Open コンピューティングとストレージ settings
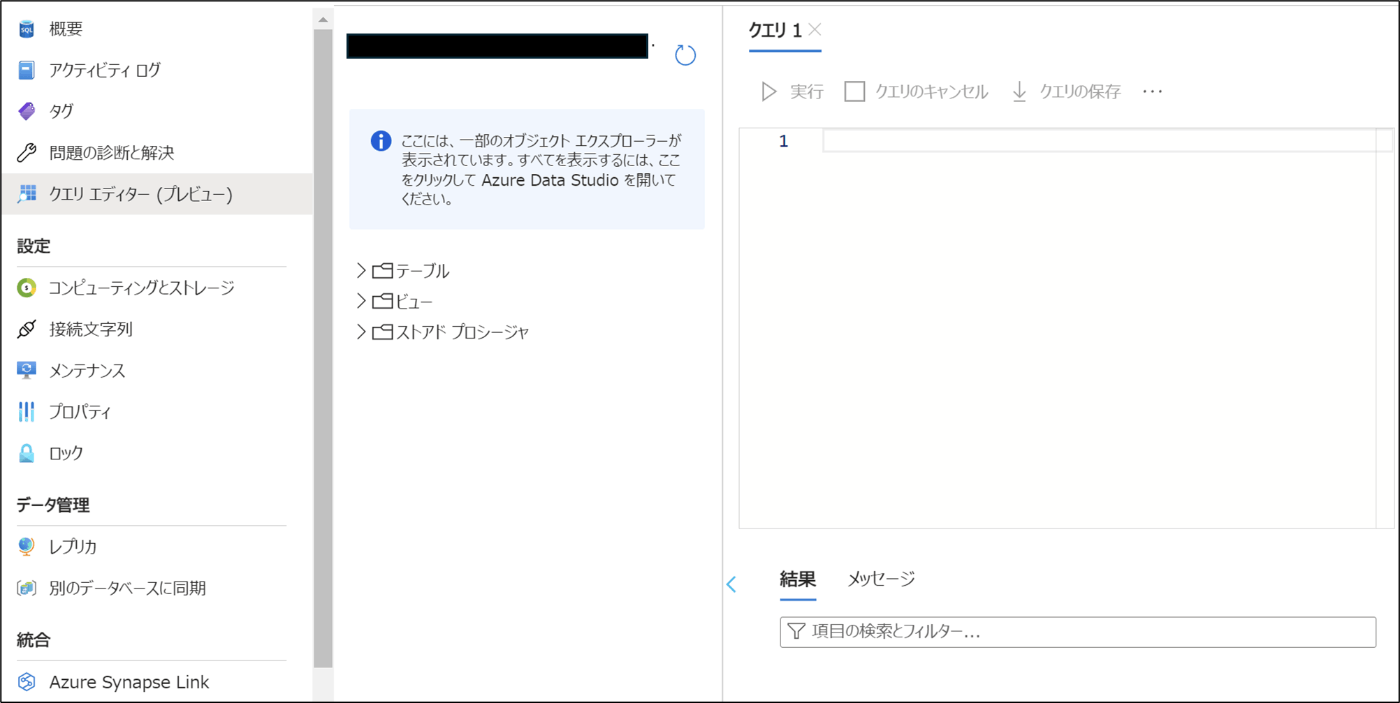The image size is (1400, 703). click(x=142, y=288)
